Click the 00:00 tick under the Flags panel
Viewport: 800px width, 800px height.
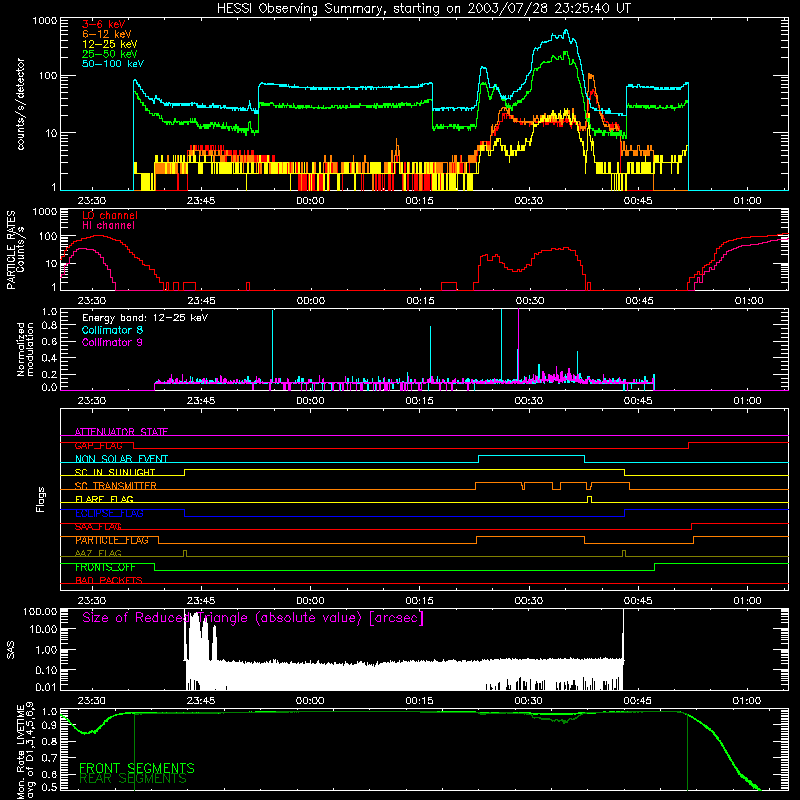click(x=310, y=601)
